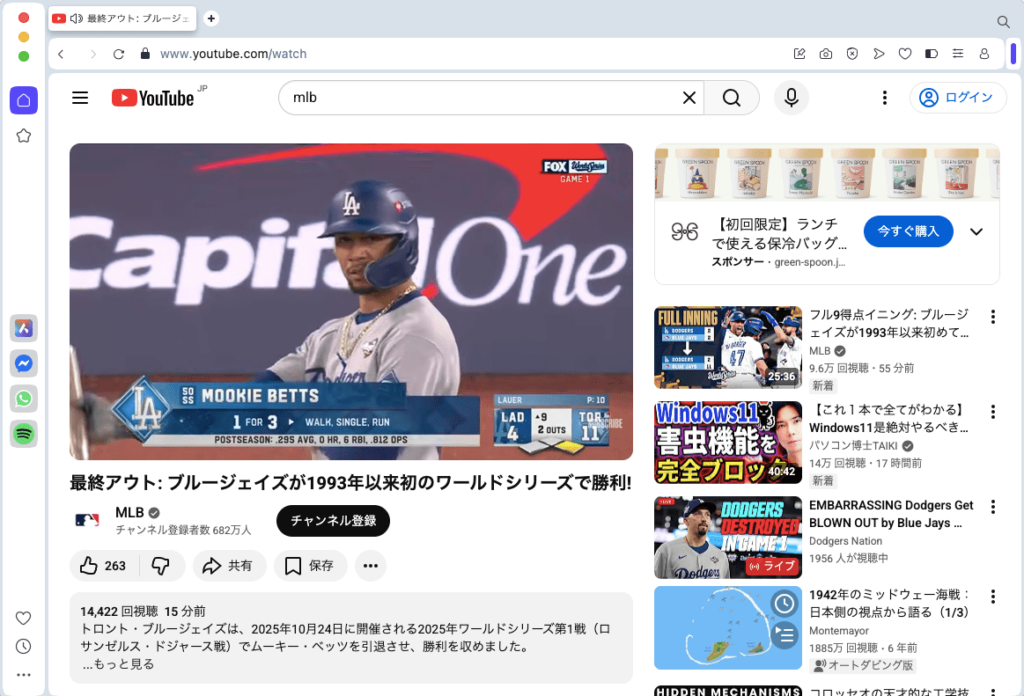Go to the YouTube home logo

(153, 98)
